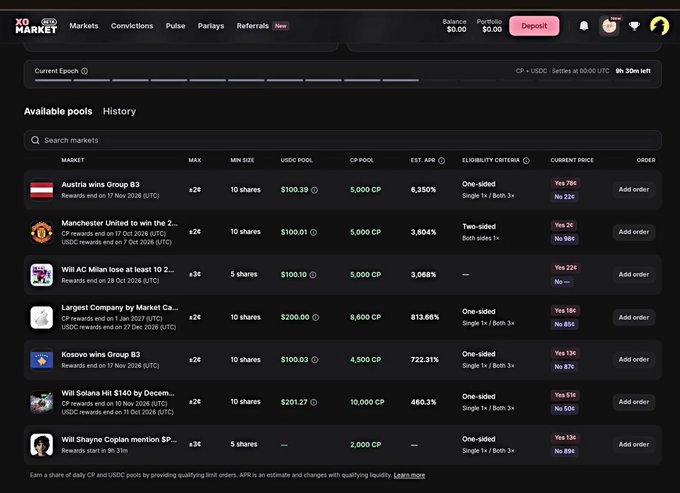Open the Convictions nav item
Viewport: 680px width, 493px height.
point(132,26)
